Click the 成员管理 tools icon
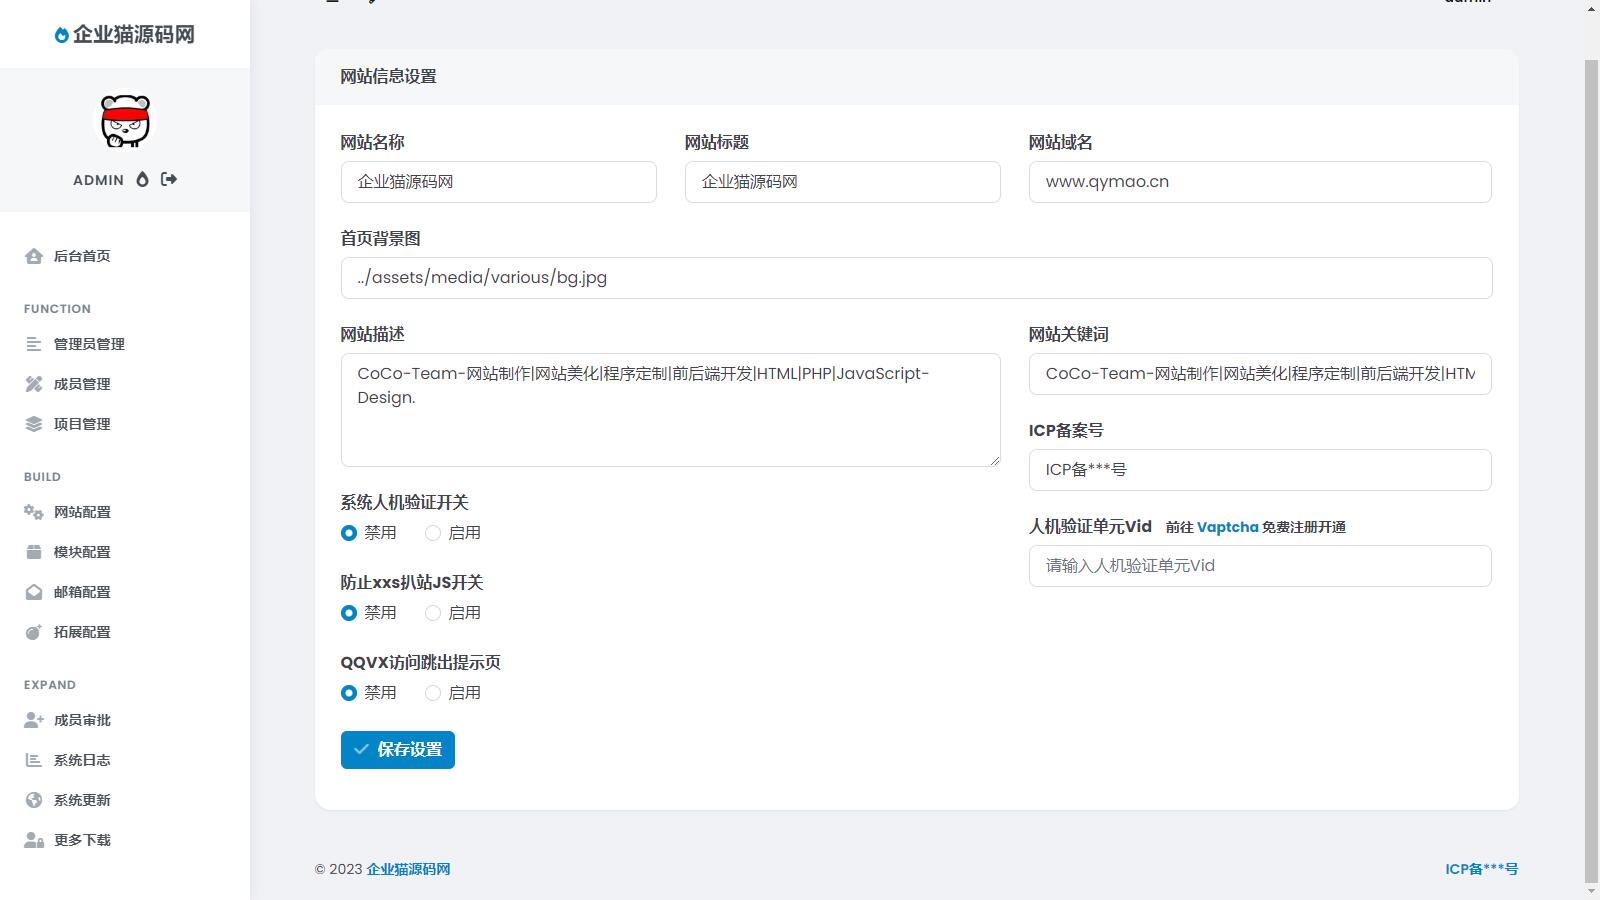 click(34, 384)
